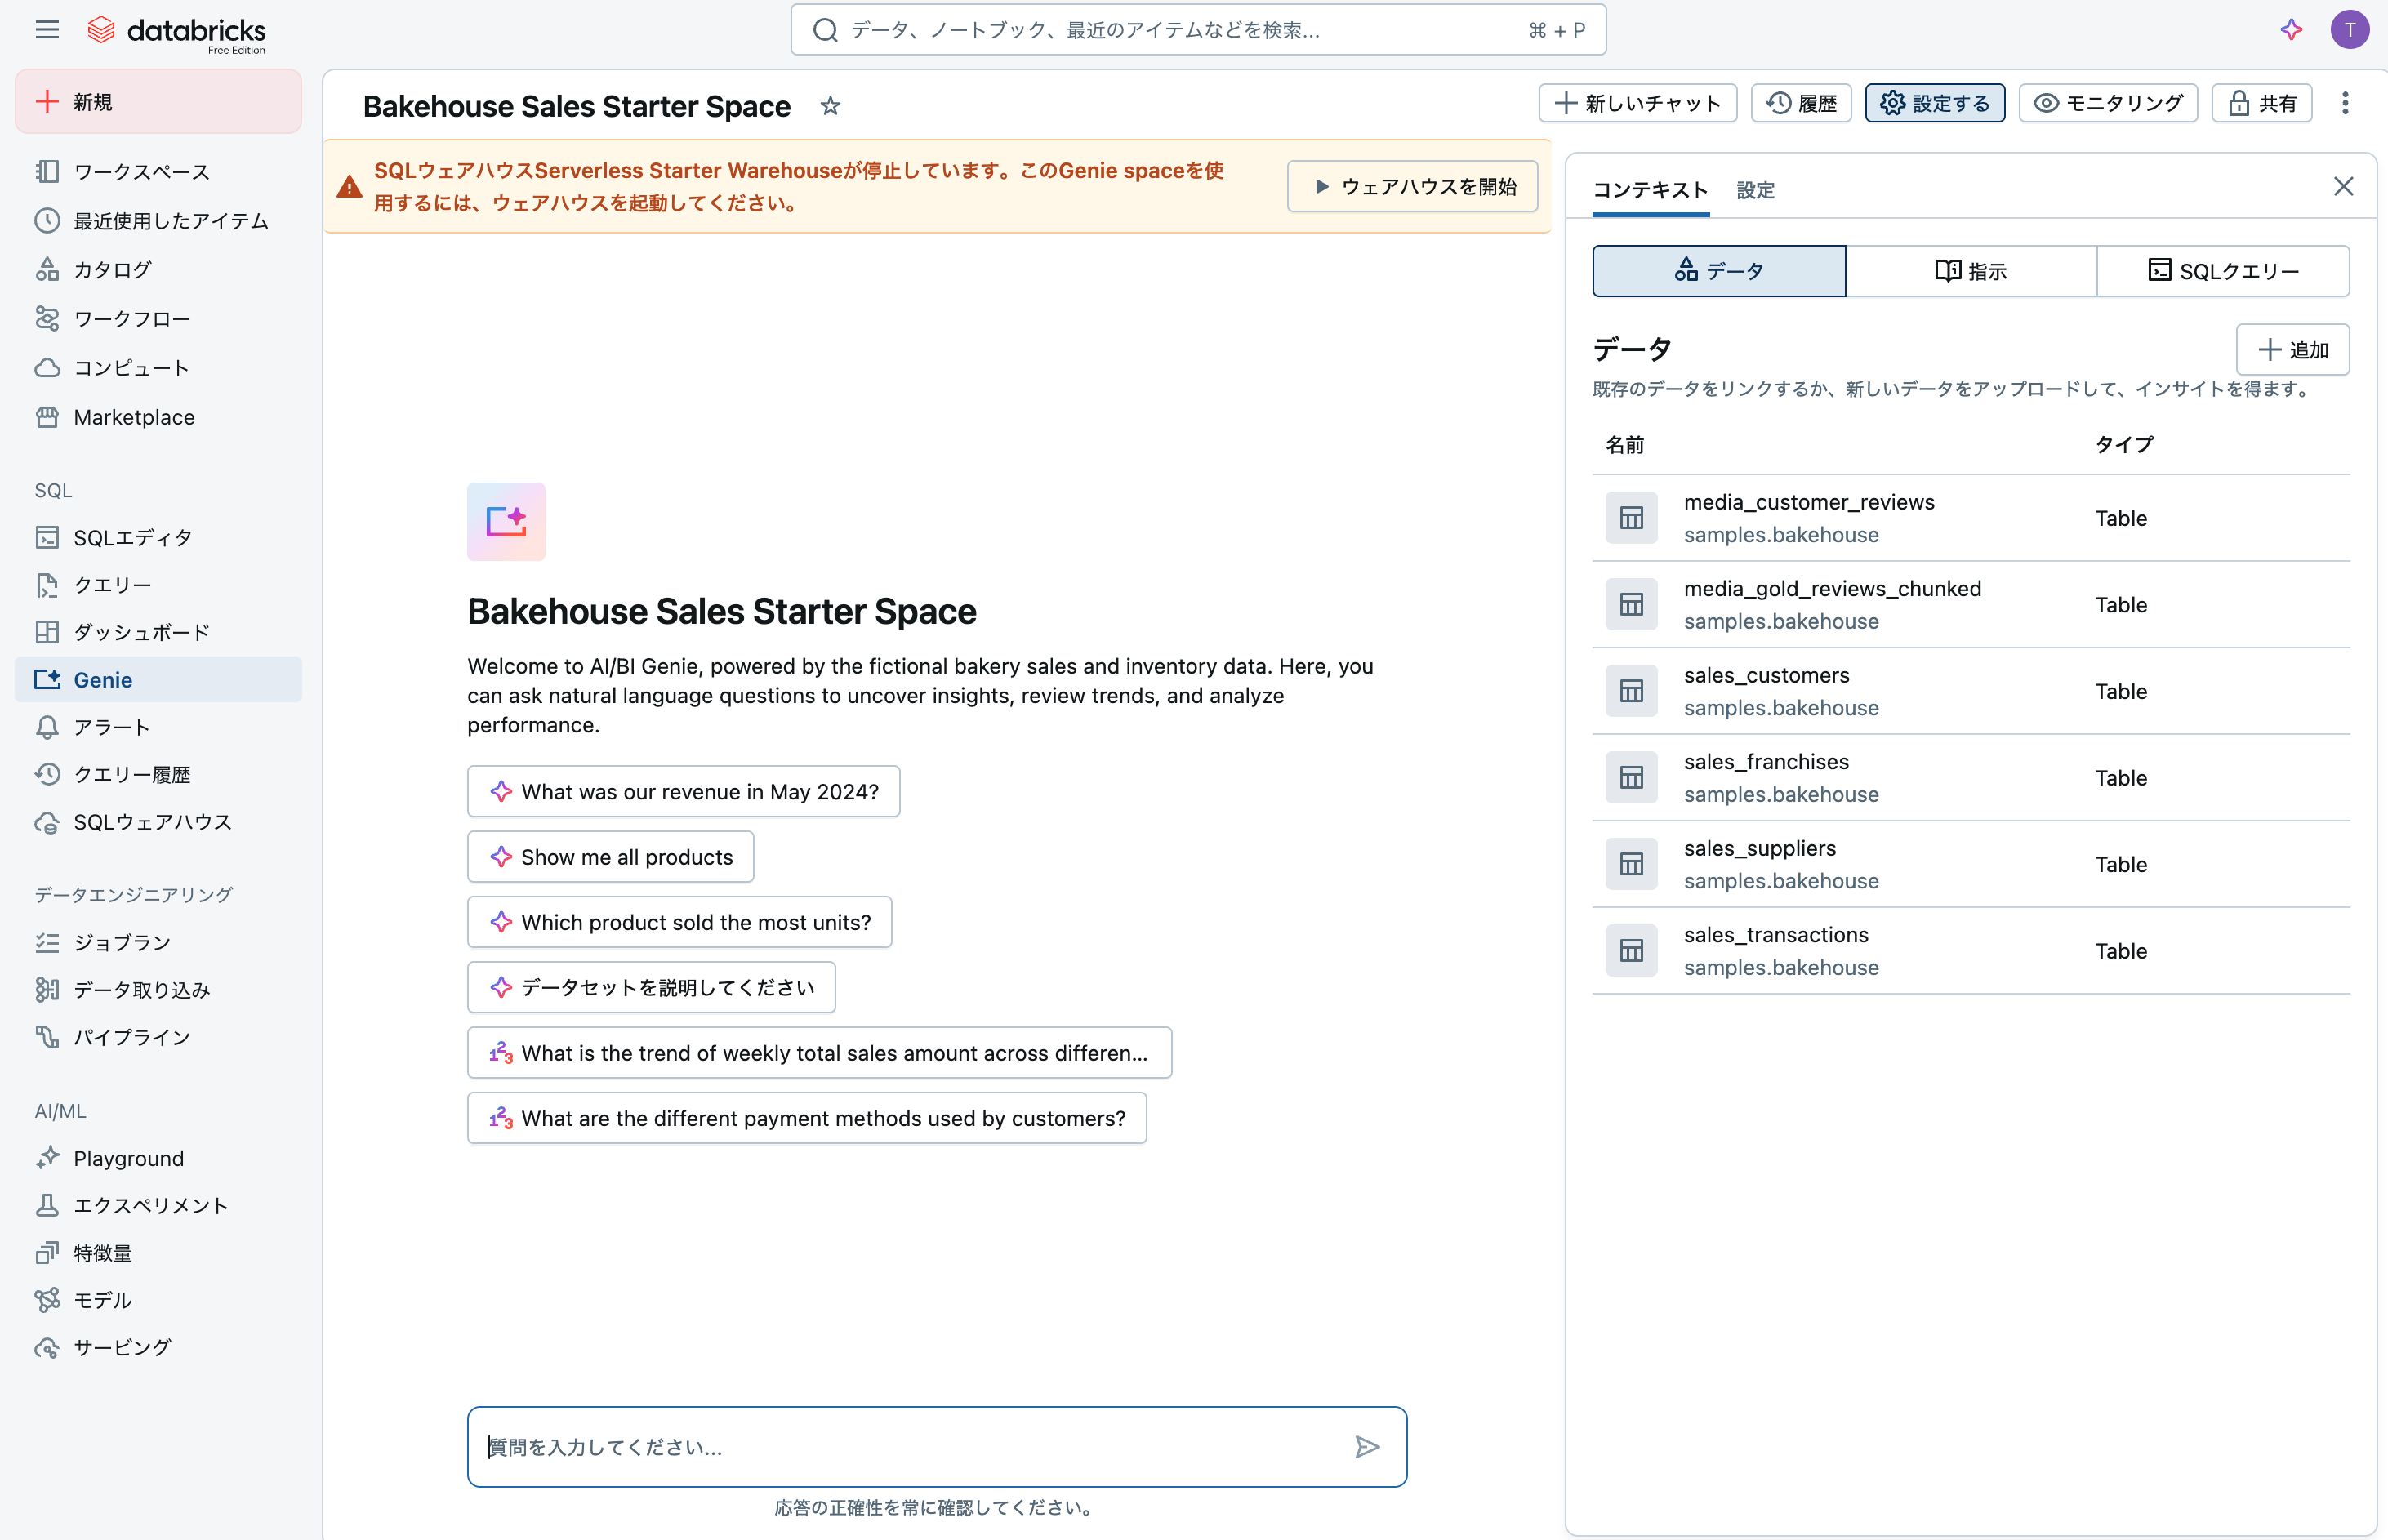The height and width of the screenshot is (1540, 2388).
Task: Click the media_gold_reviews_chunked table icon
Action: (1631, 605)
